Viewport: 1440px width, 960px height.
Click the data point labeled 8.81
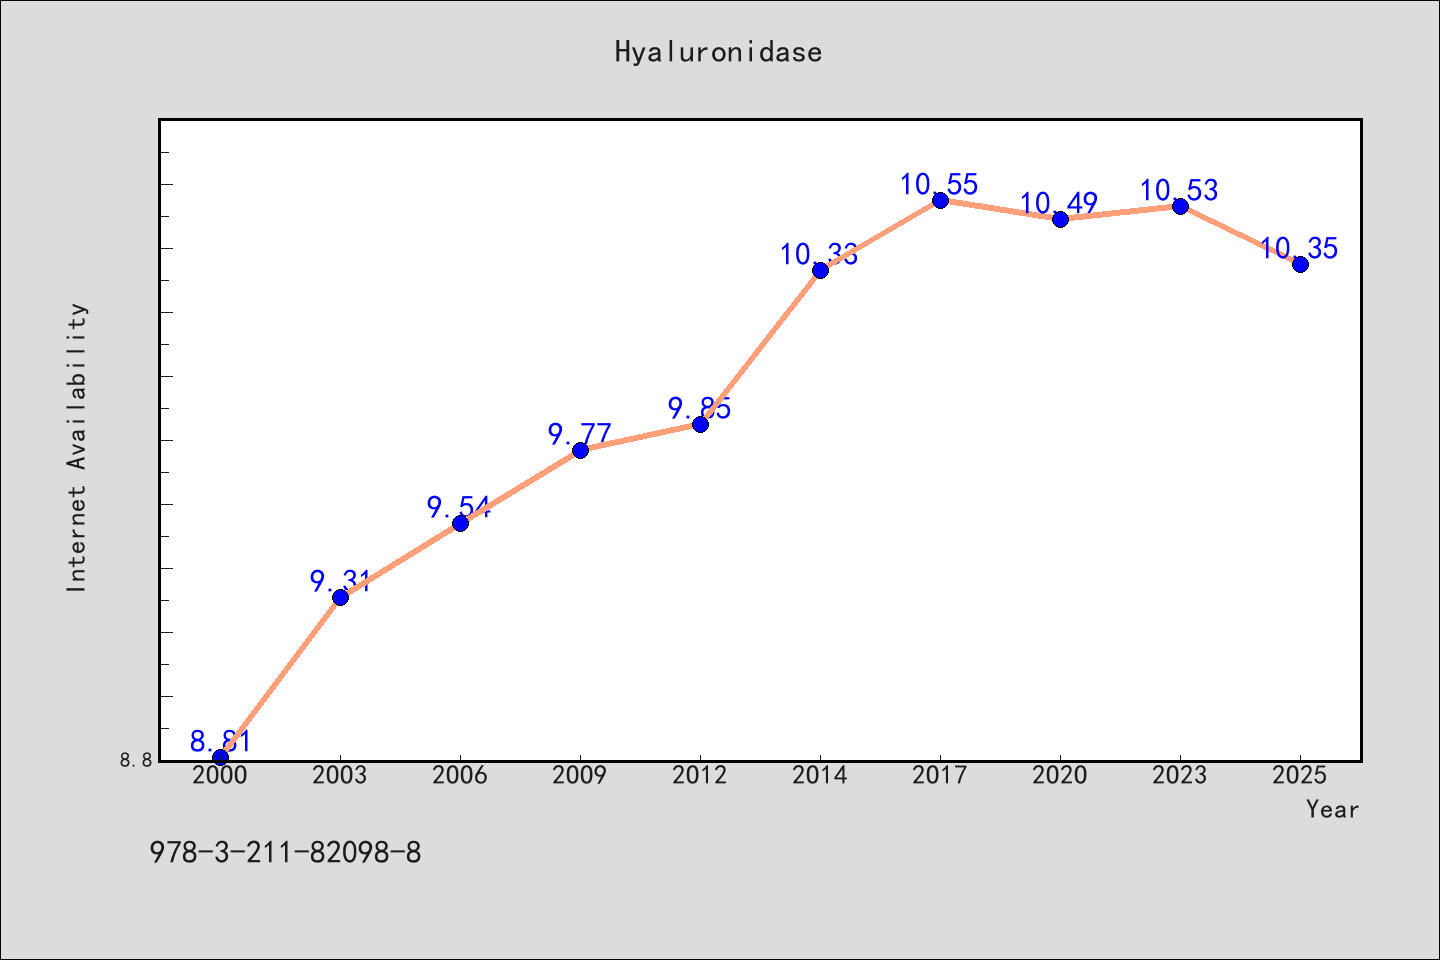[x=220, y=757]
